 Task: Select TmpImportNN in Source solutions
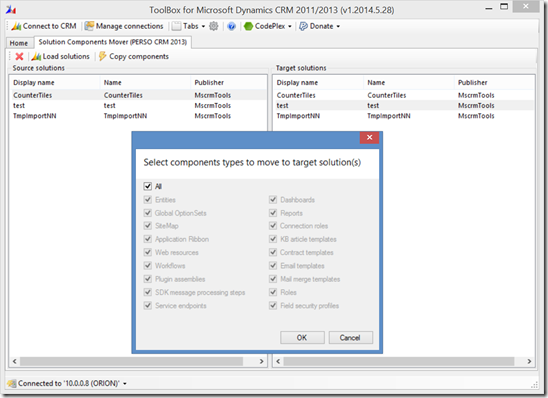138,116
